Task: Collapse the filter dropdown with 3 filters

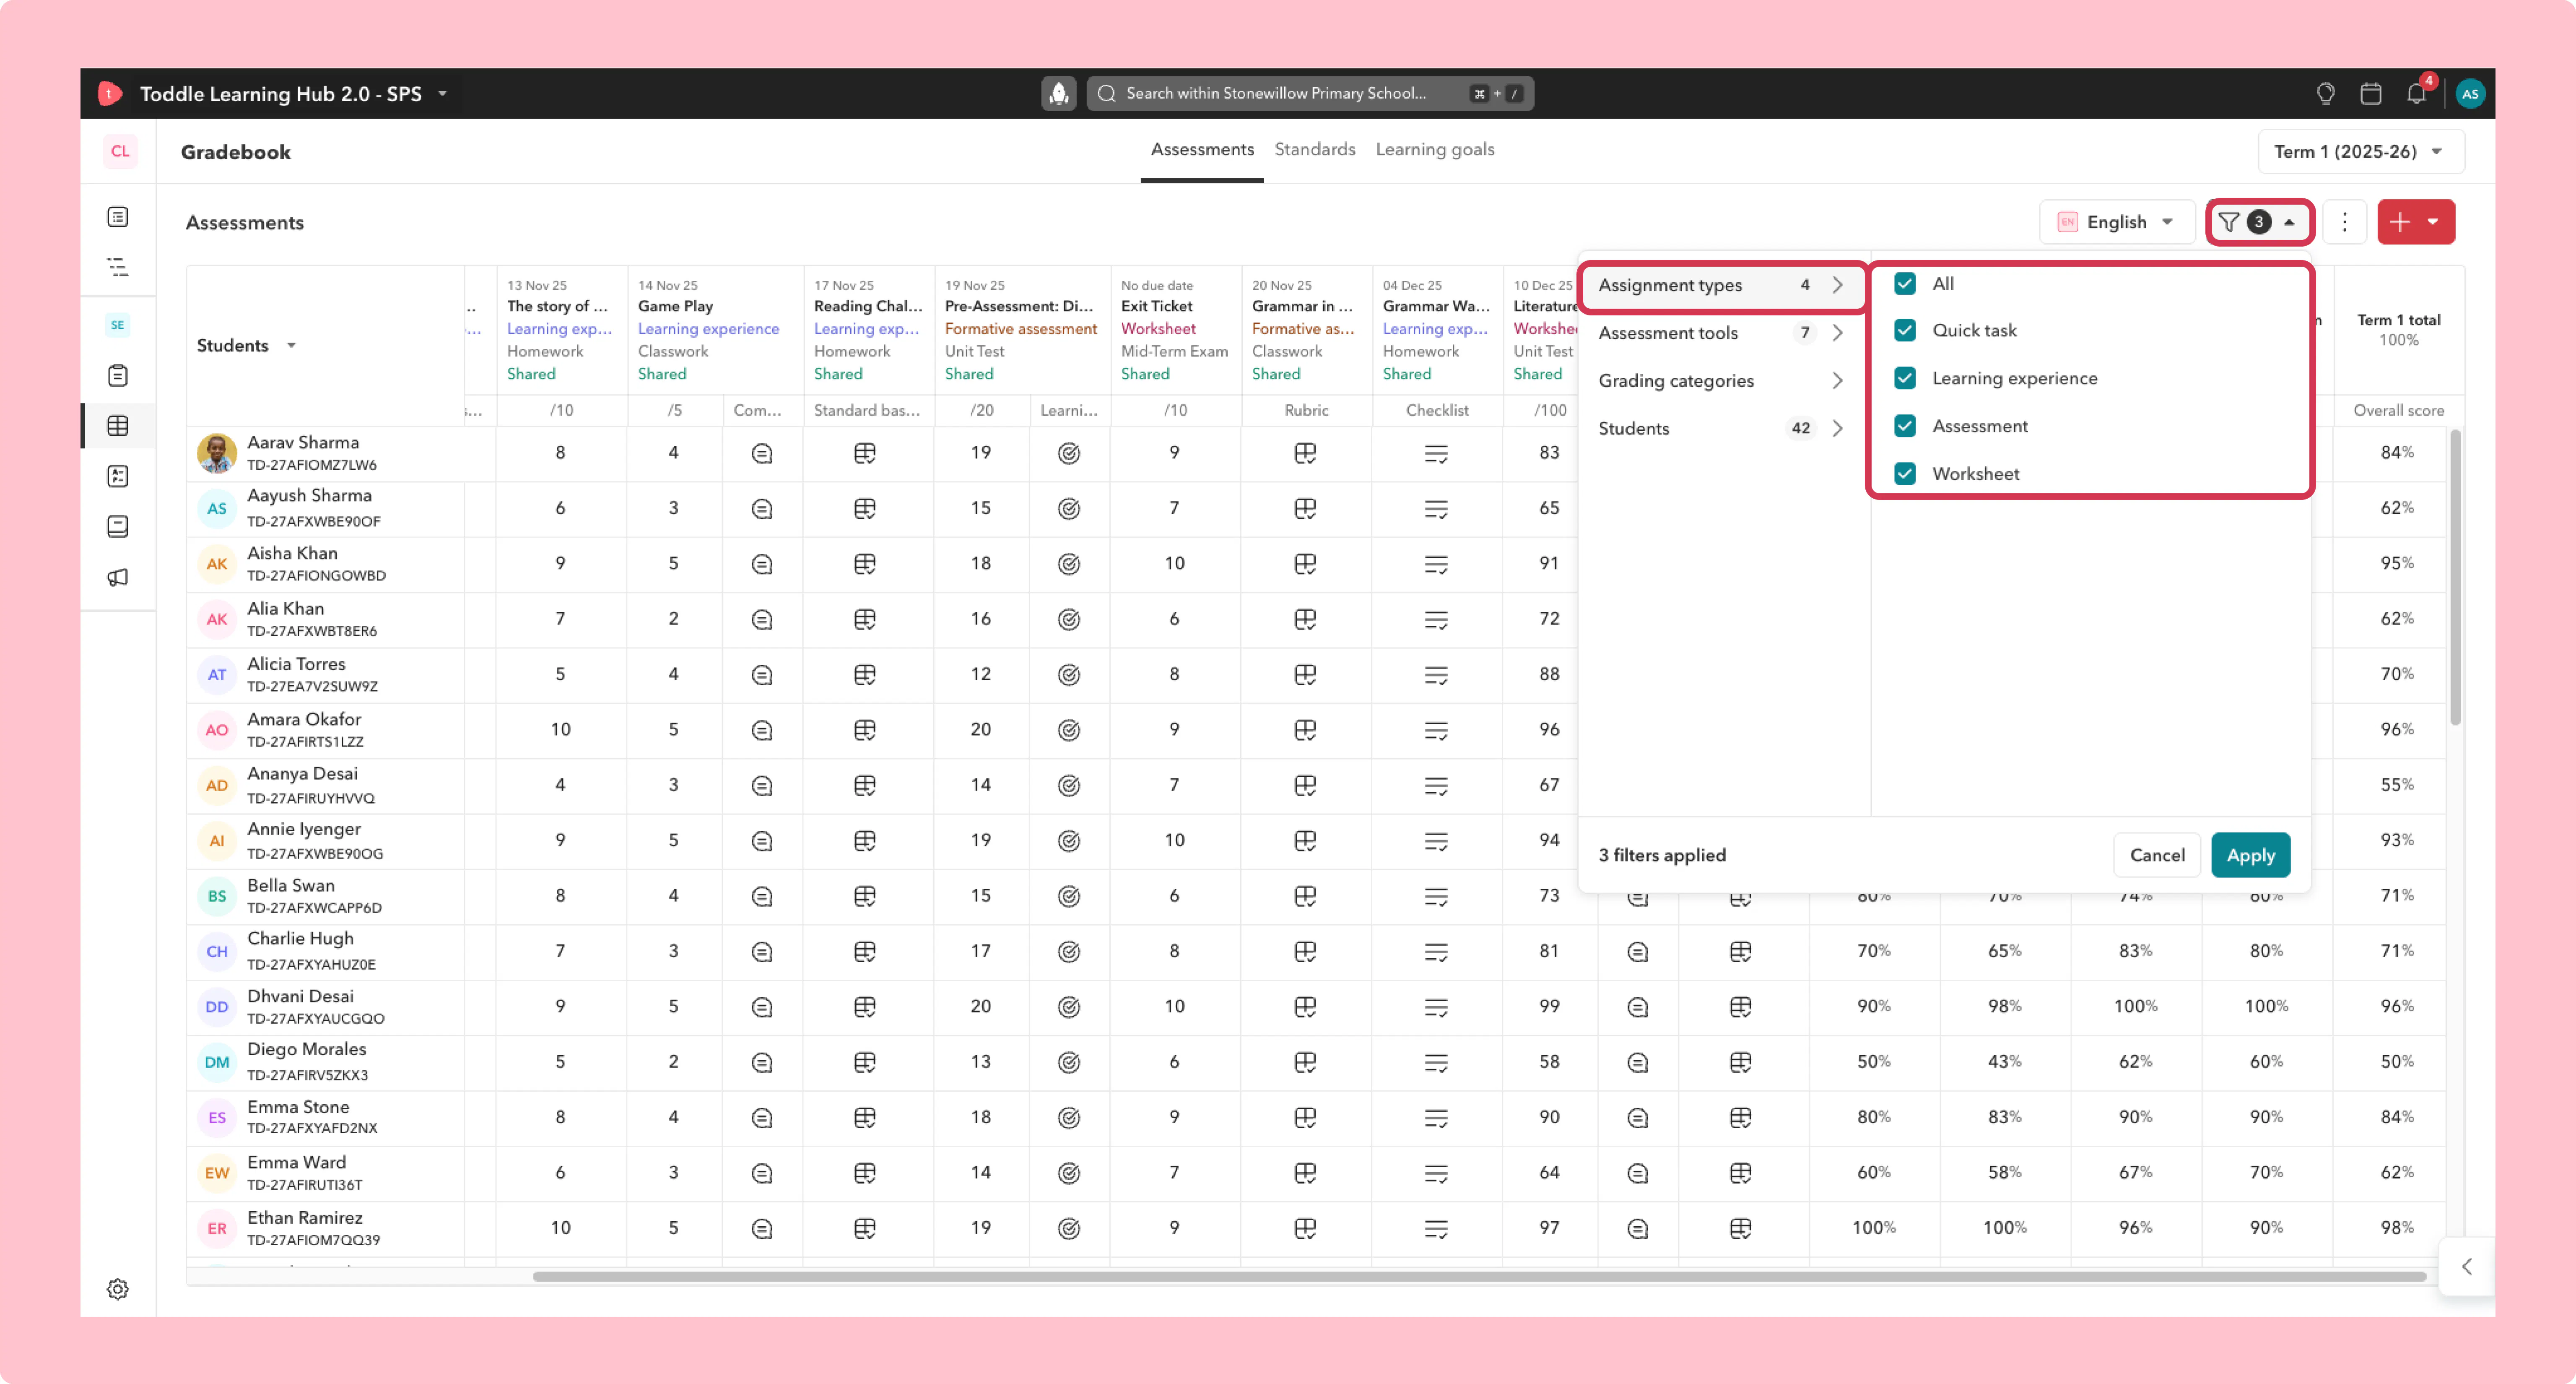Action: [2259, 222]
